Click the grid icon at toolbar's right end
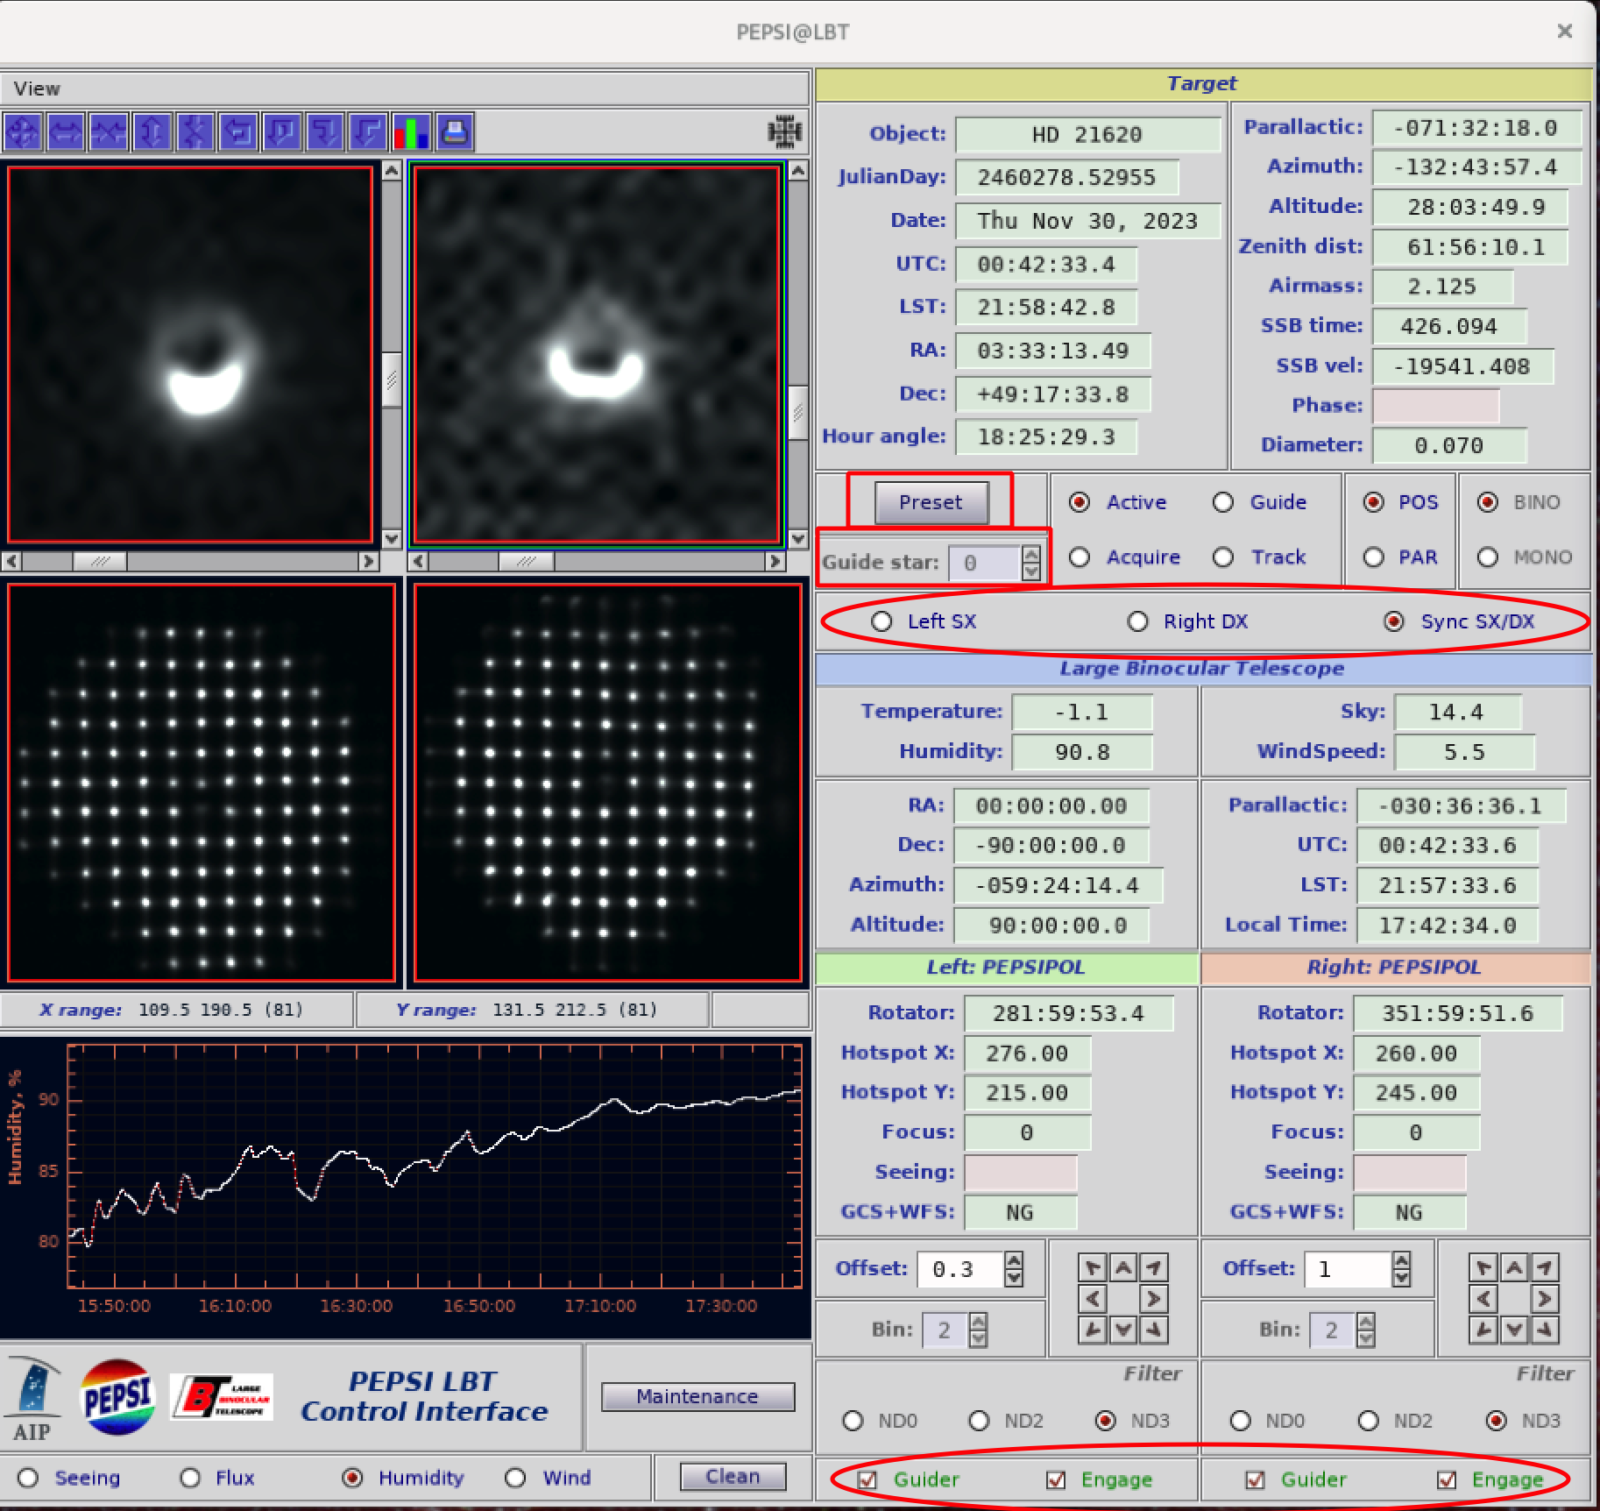Image resolution: width=1600 pixels, height=1511 pixels. (784, 132)
